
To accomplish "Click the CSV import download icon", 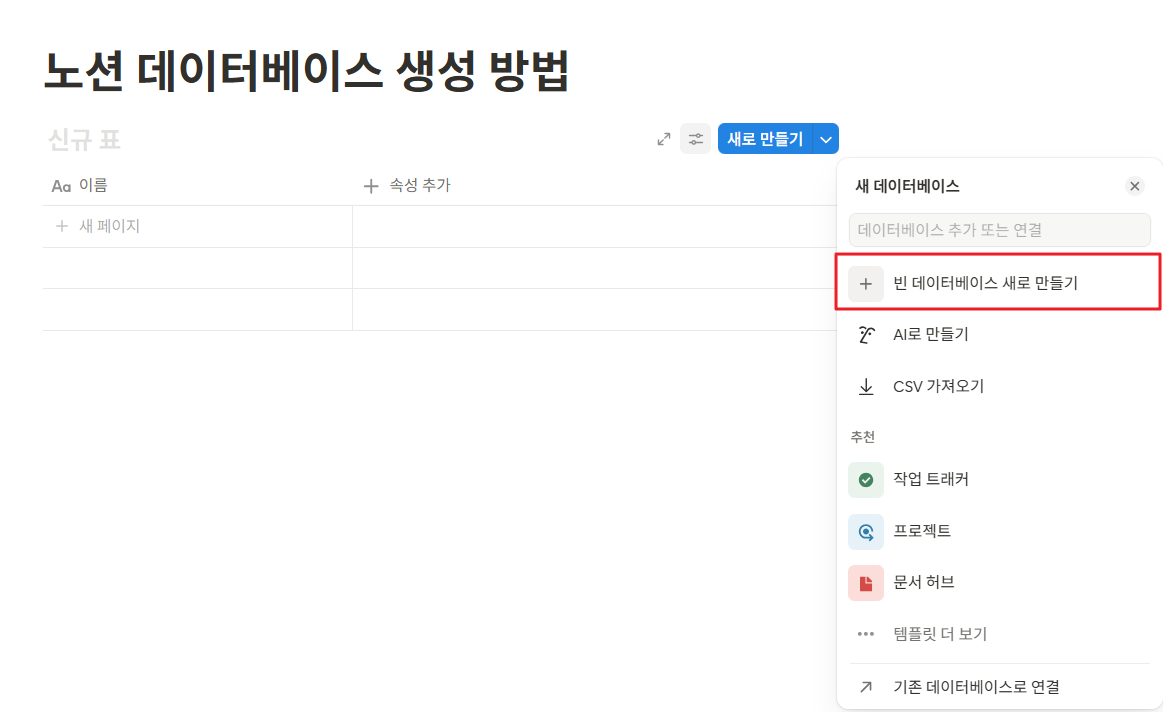I will [x=866, y=385].
